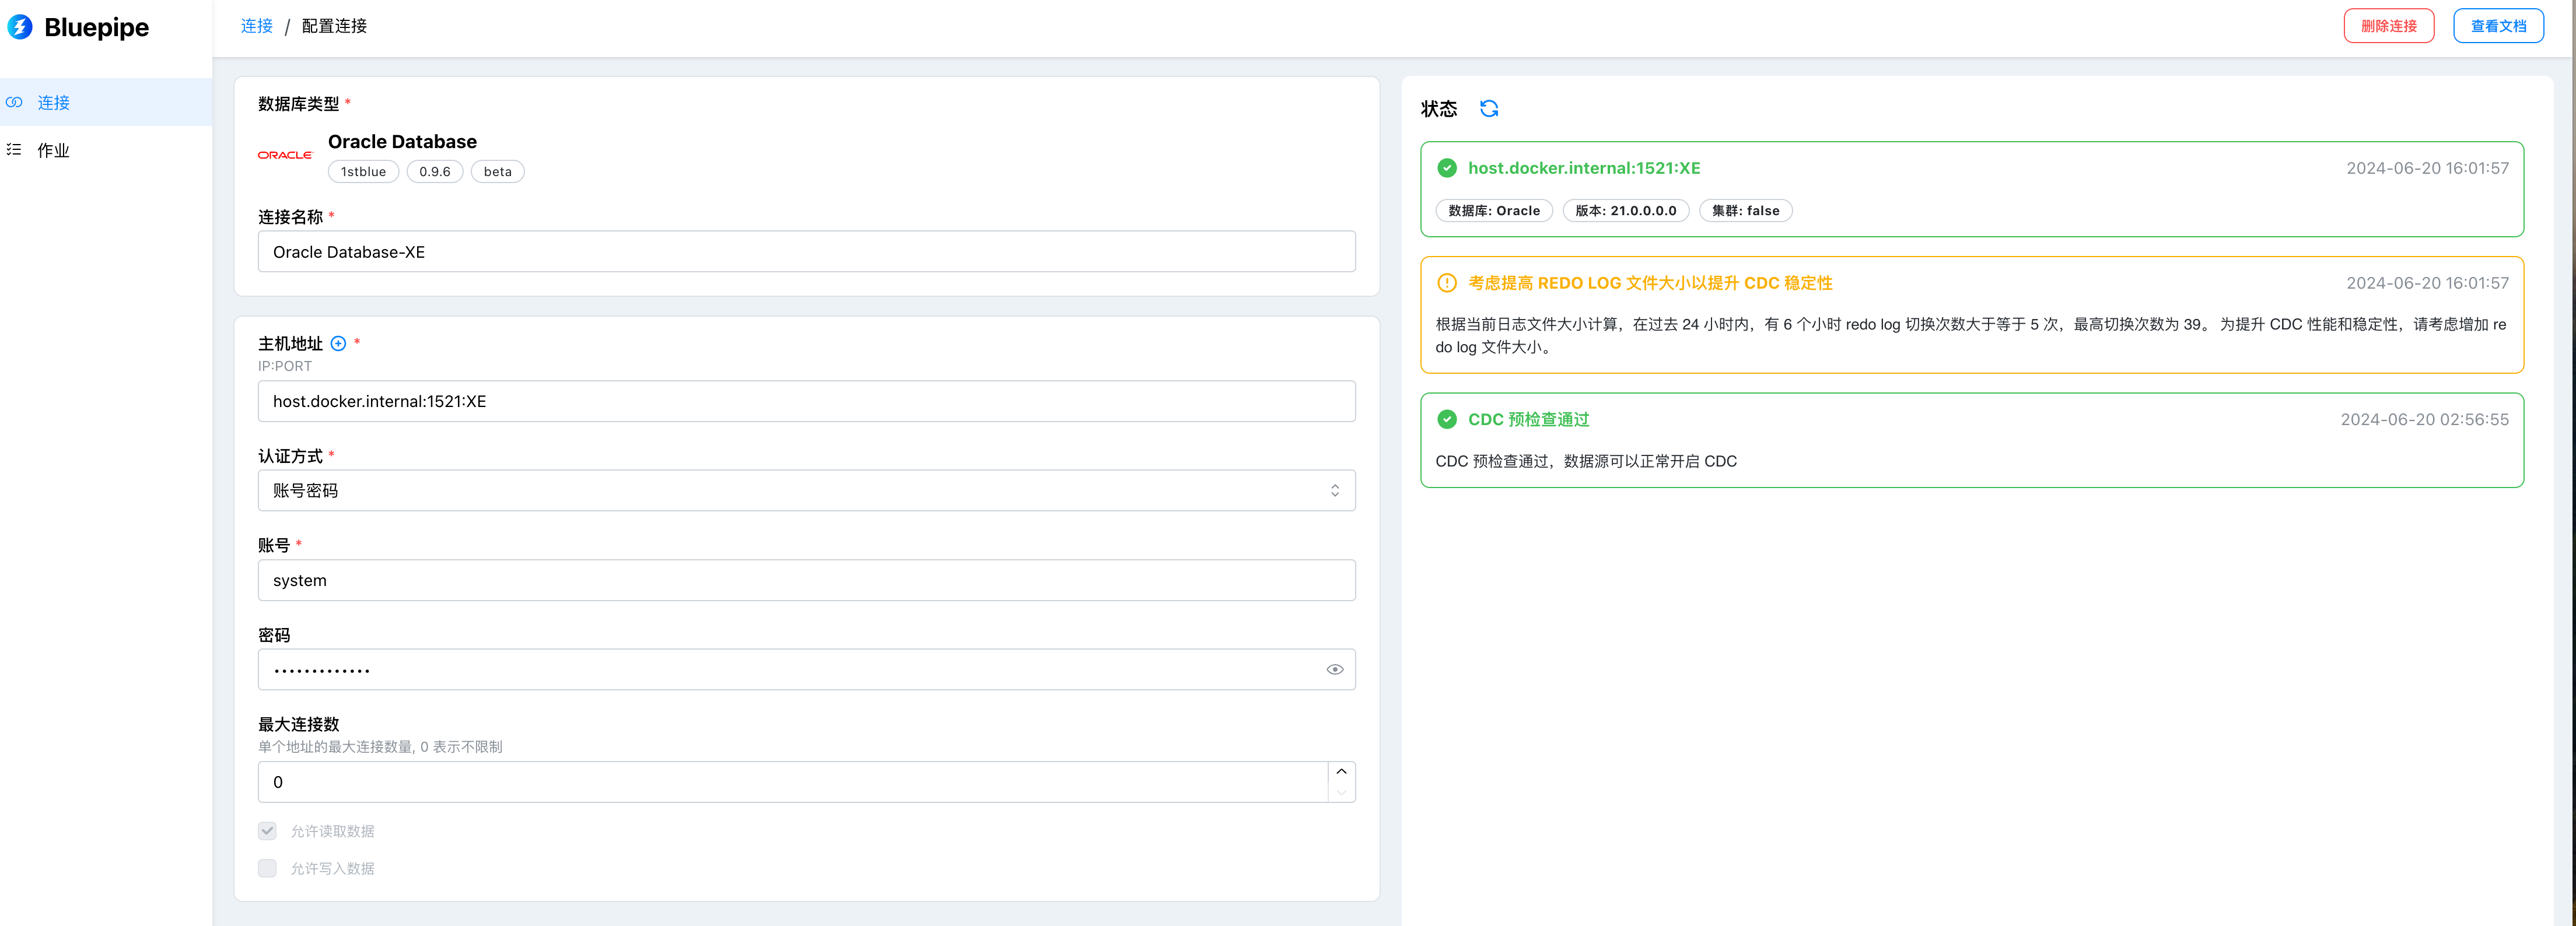2576x926 pixels.
Task: Decrease max connections with down arrow
Action: coord(1341,792)
